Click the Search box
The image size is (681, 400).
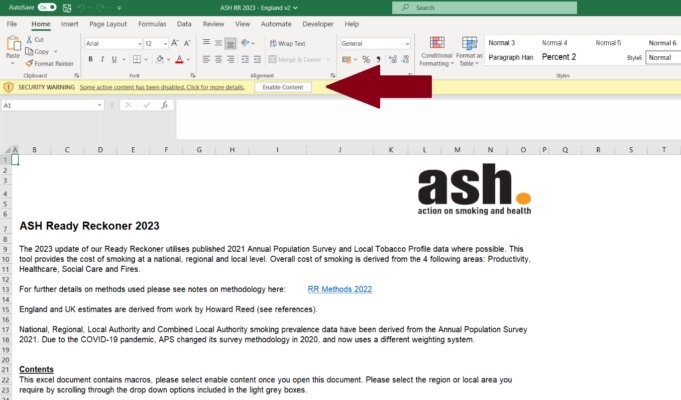click(484, 7)
